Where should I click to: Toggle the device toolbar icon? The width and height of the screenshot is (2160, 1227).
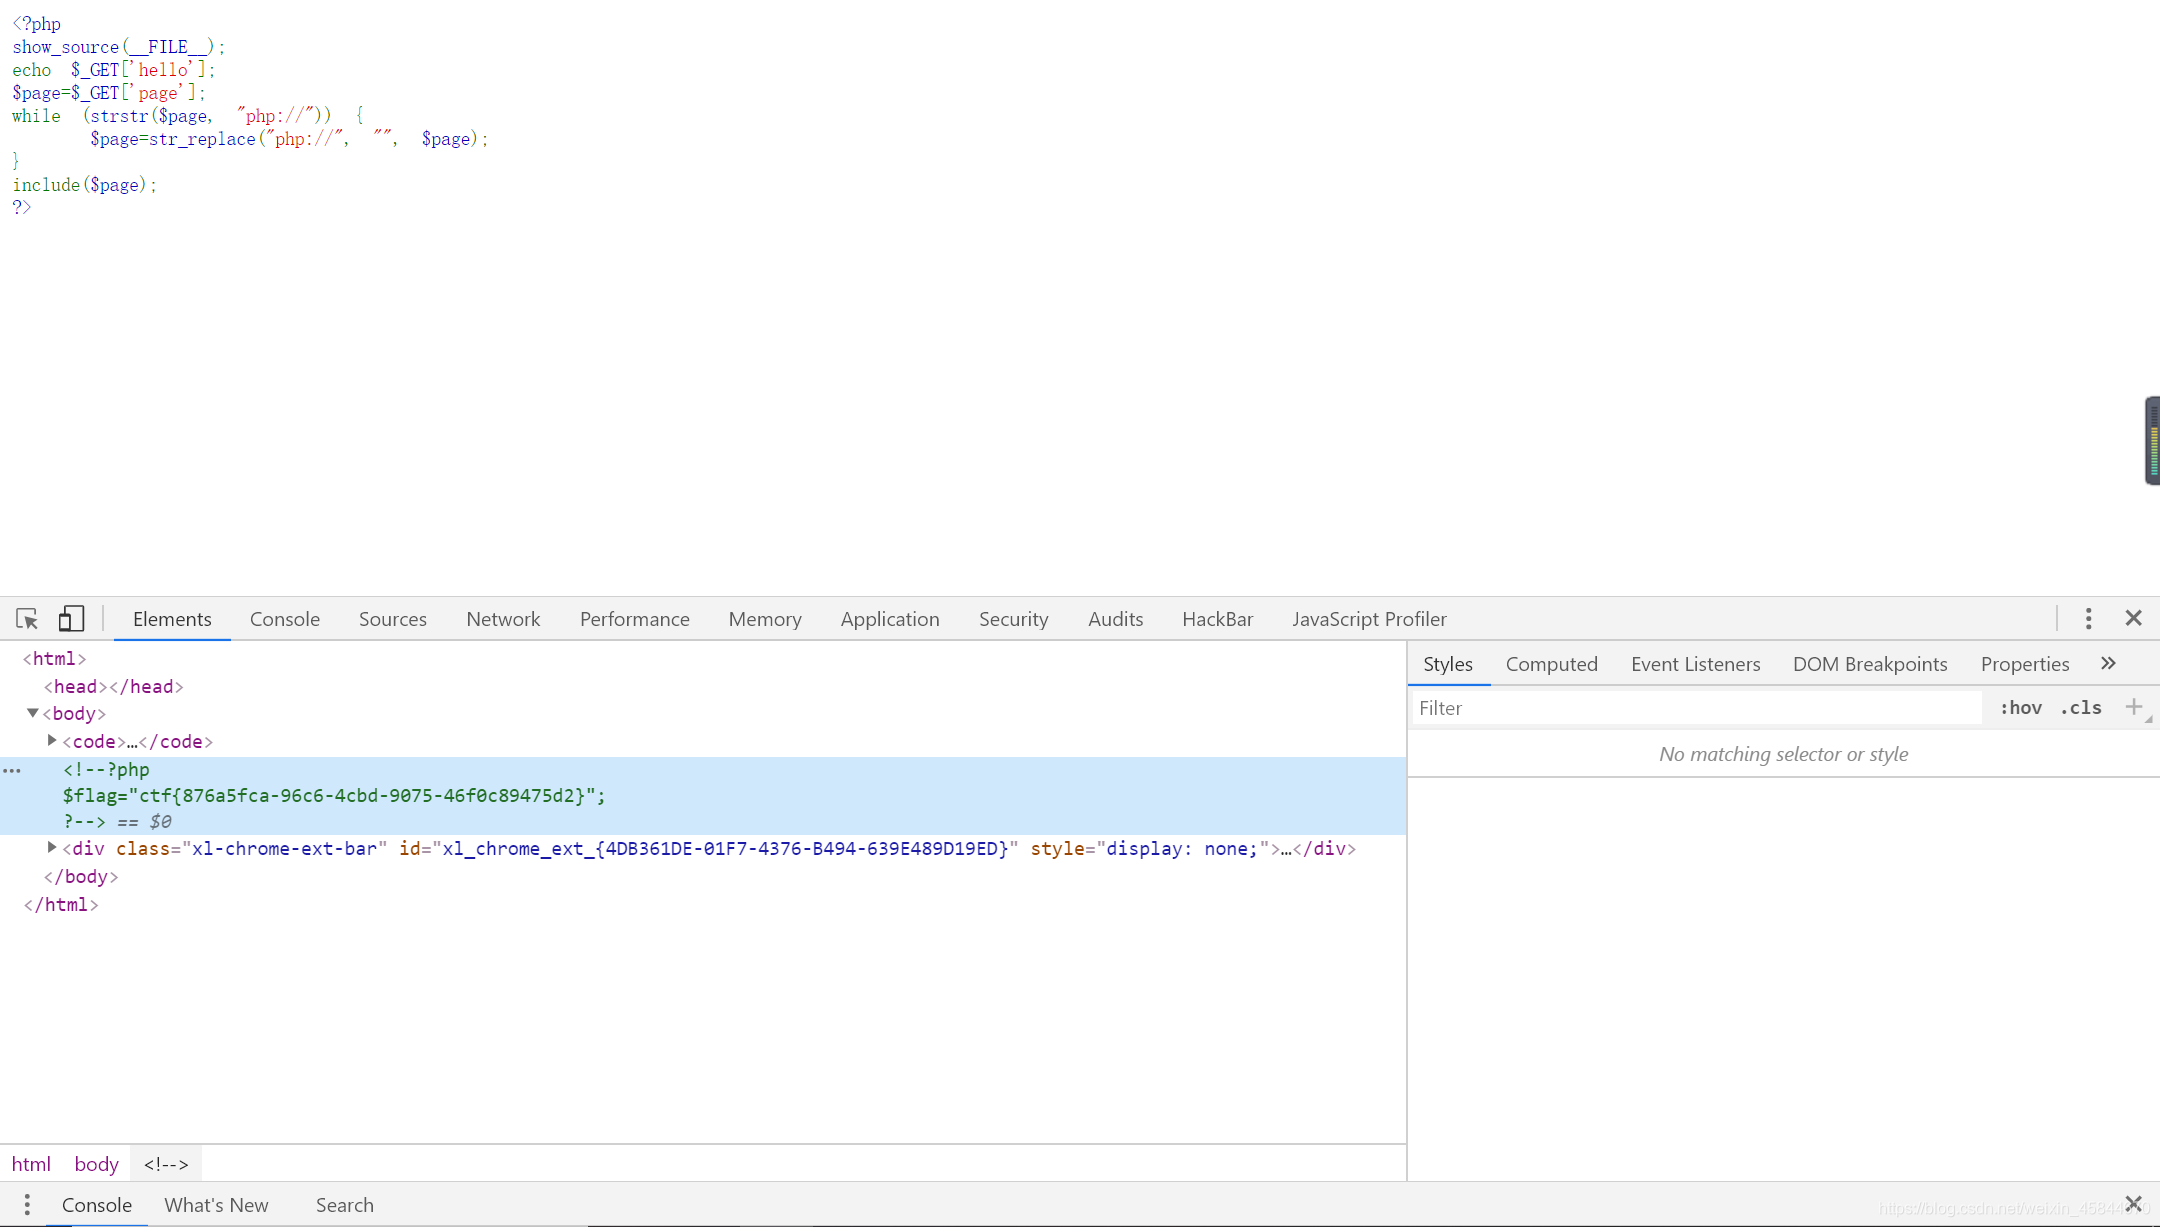70,619
